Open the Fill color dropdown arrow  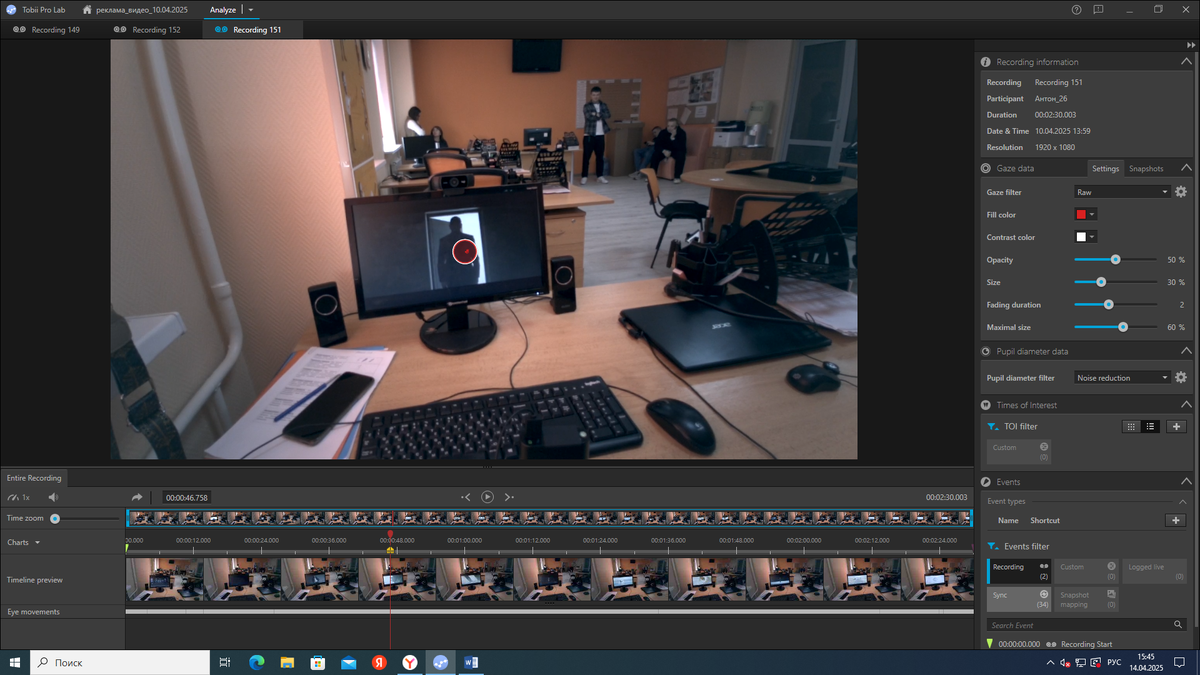click(x=1092, y=214)
